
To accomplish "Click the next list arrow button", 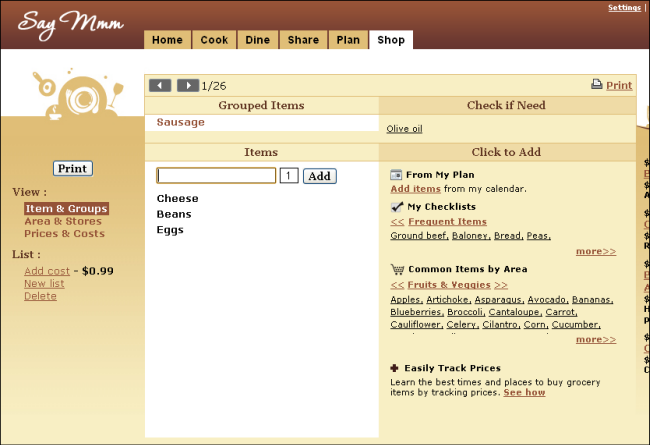I will point(187,86).
